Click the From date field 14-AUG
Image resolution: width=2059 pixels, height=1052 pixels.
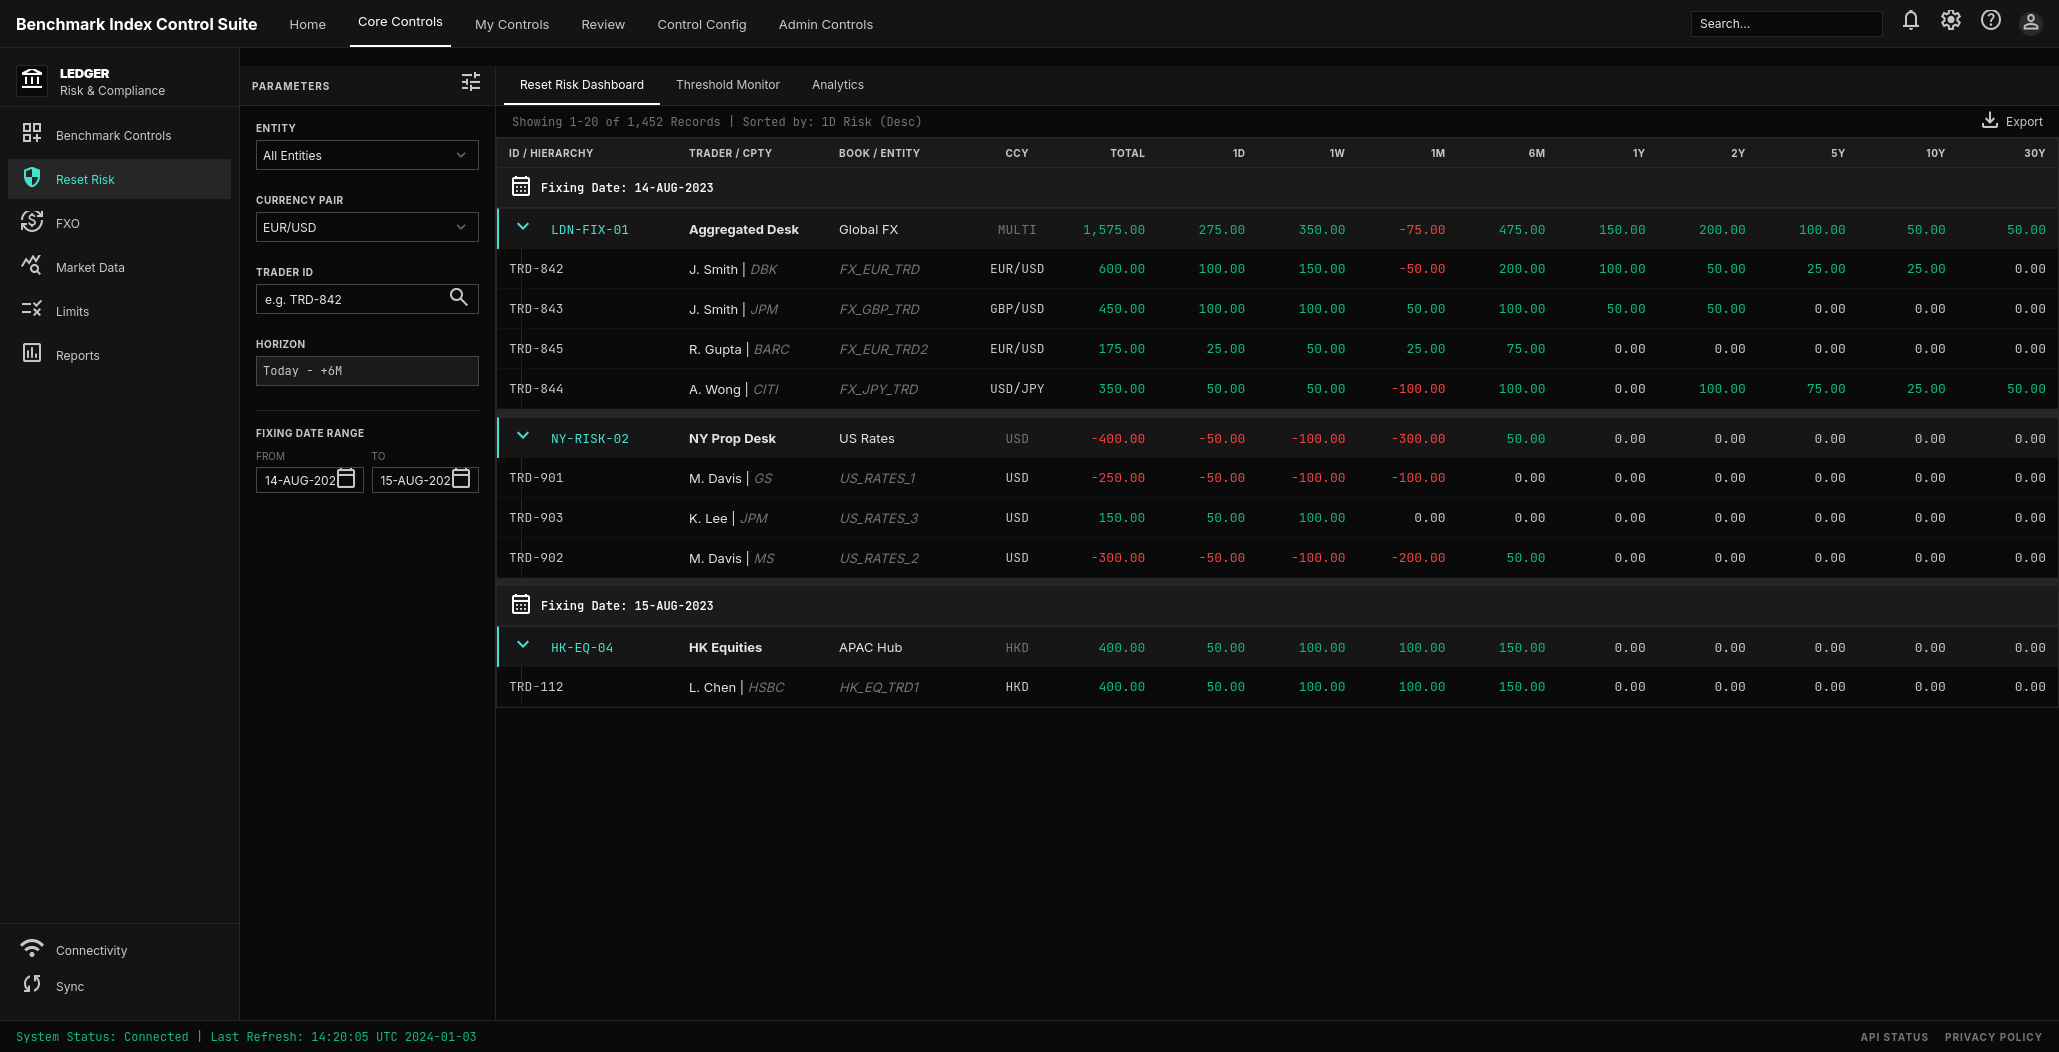pos(309,480)
